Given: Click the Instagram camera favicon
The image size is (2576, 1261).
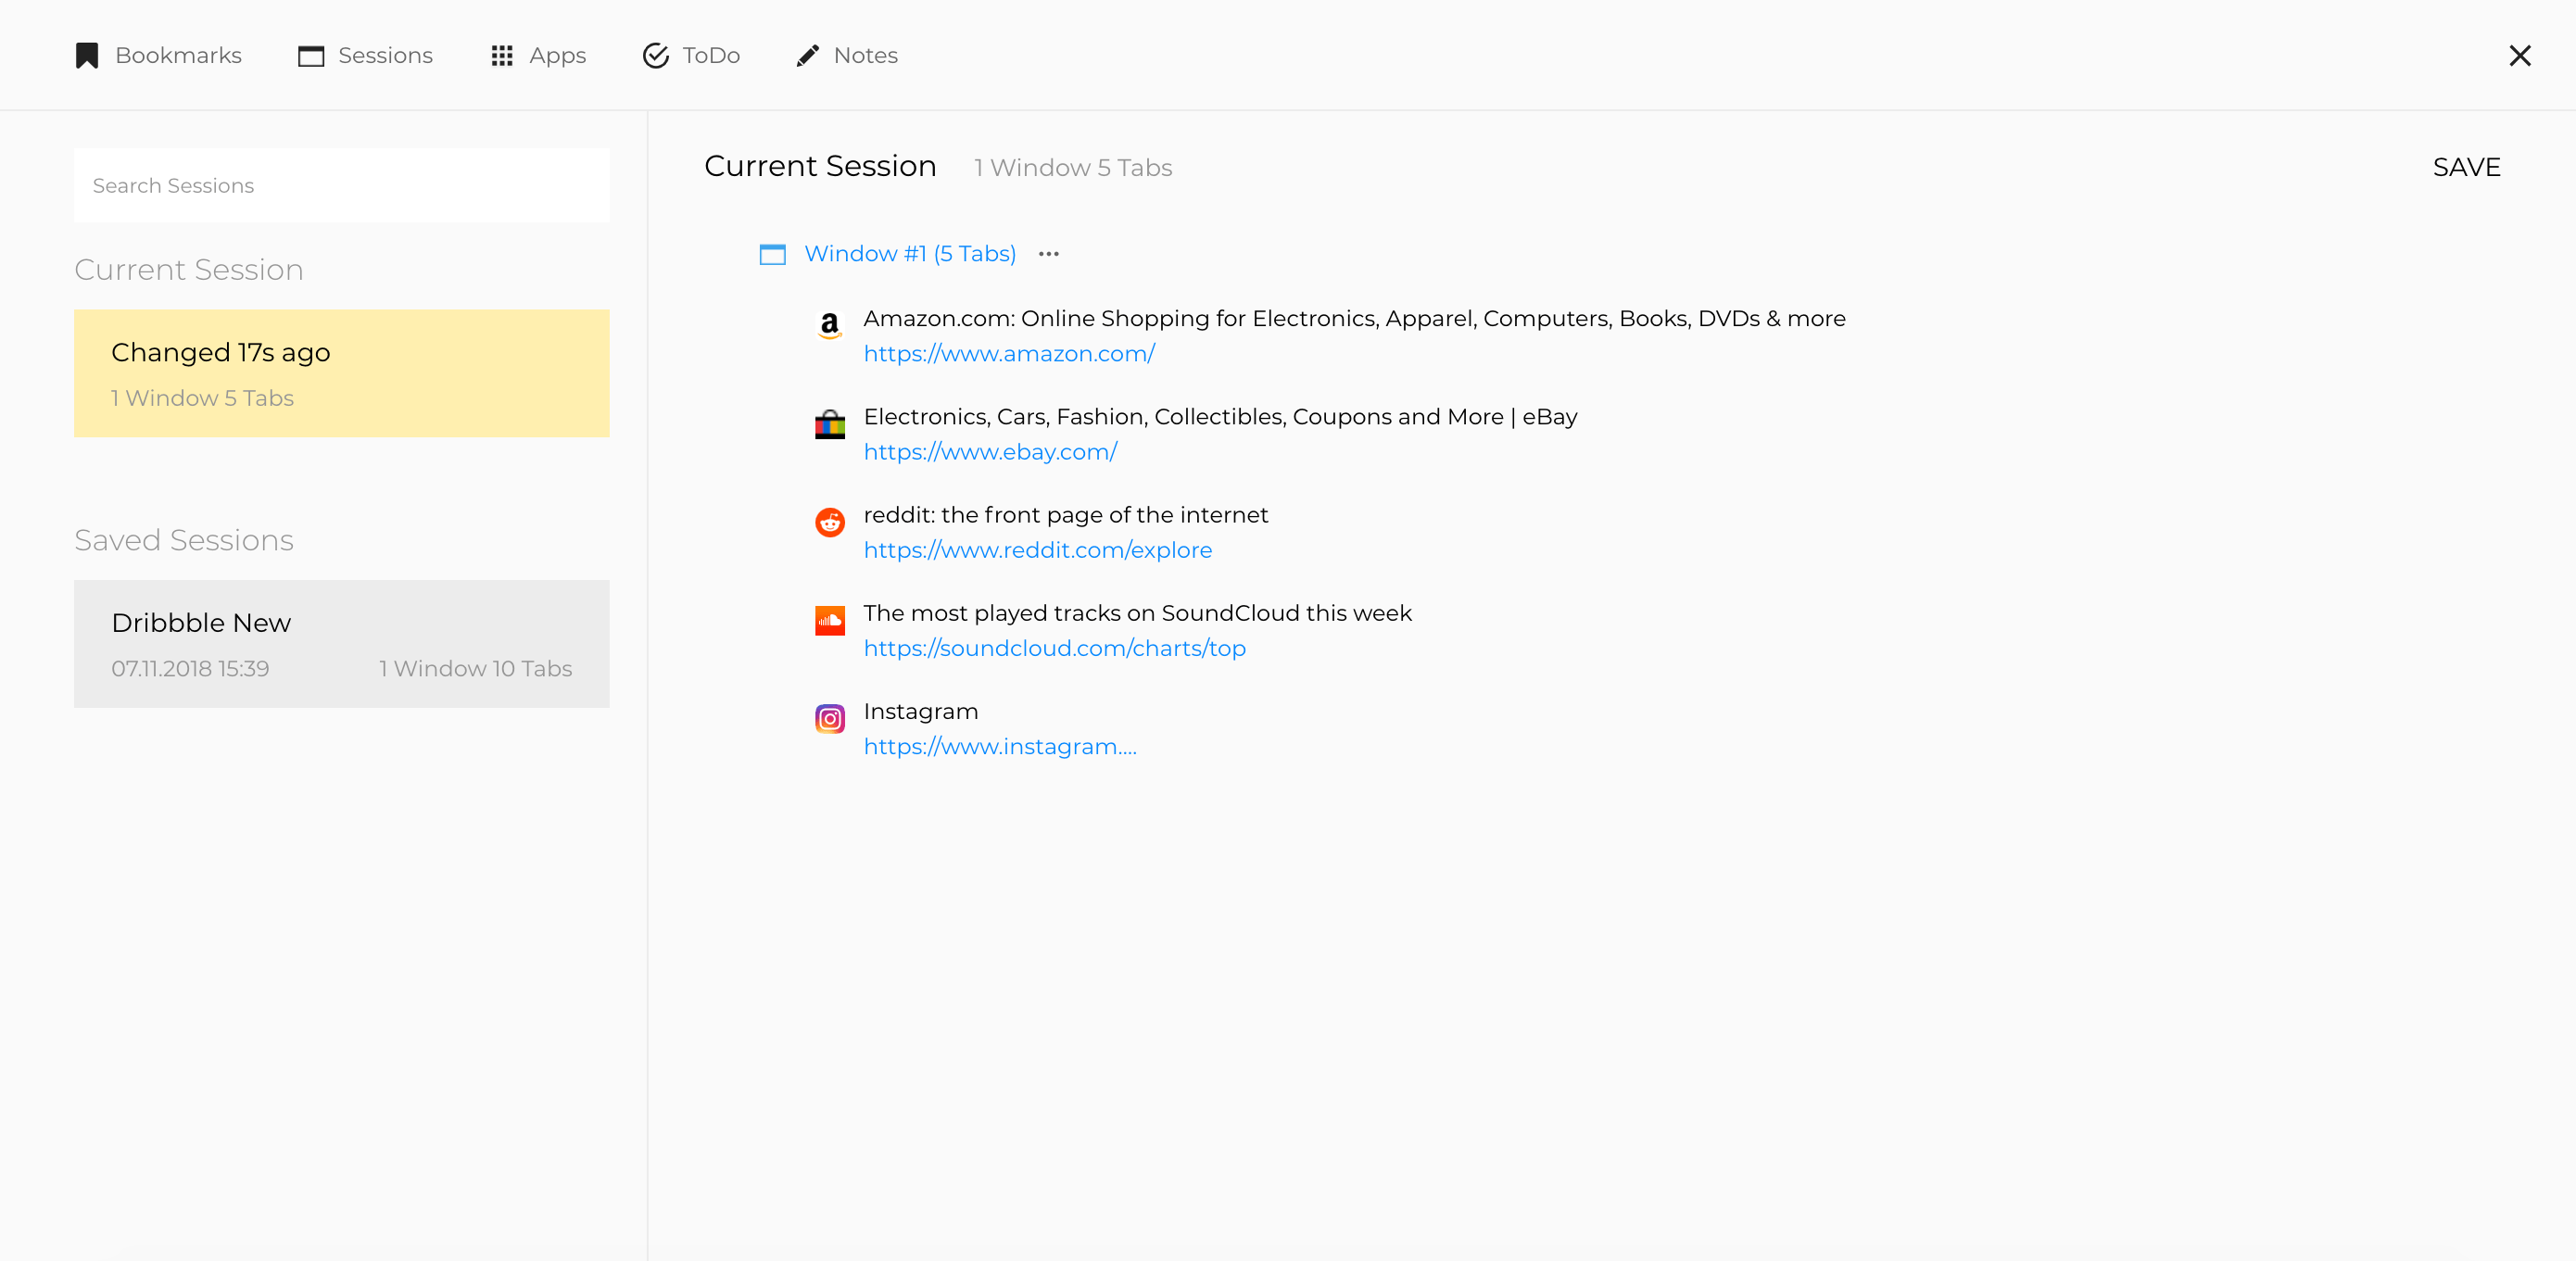Looking at the screenshot, I should click(x=829, y=718).
